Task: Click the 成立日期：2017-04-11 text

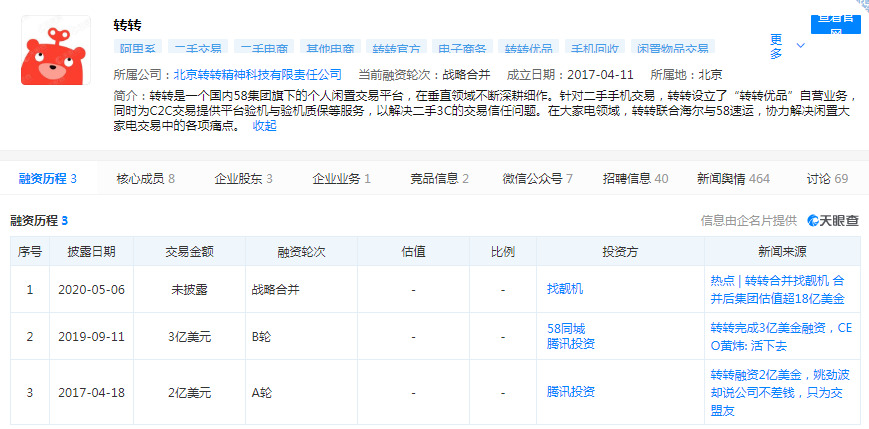Action: click(x=570, y=75)
